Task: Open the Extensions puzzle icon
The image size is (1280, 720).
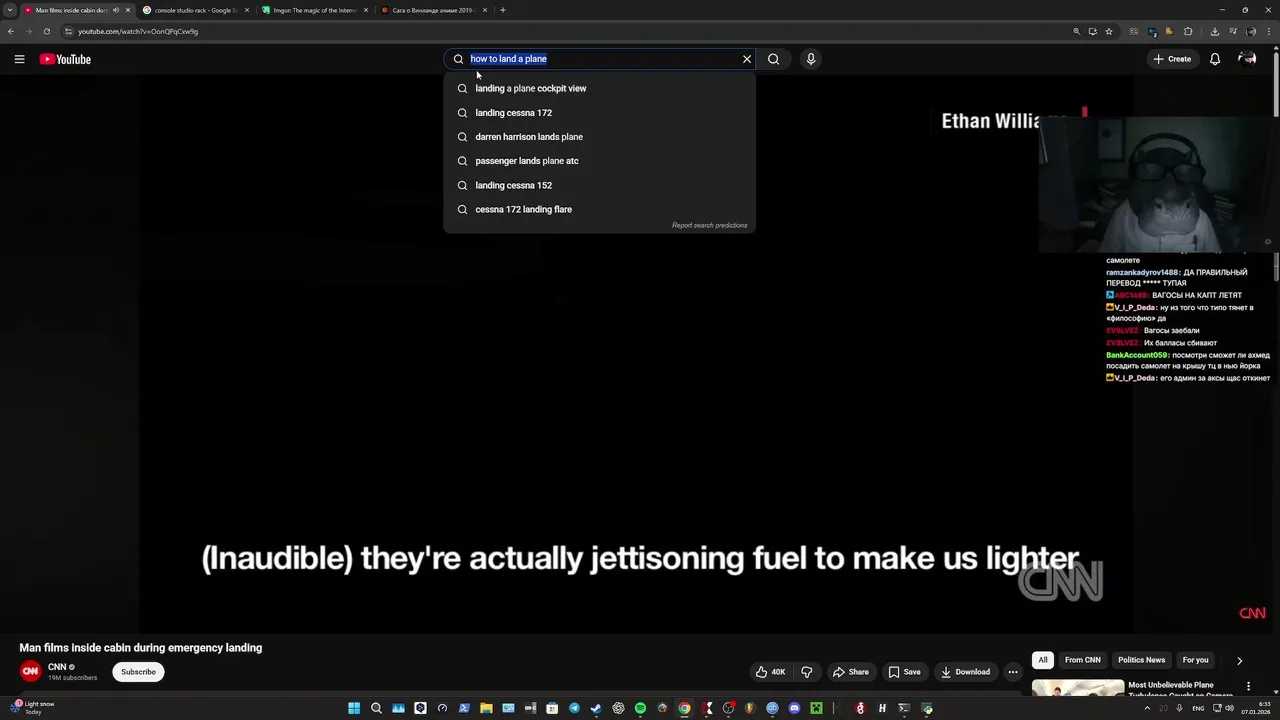Action: coord(1188,31)
